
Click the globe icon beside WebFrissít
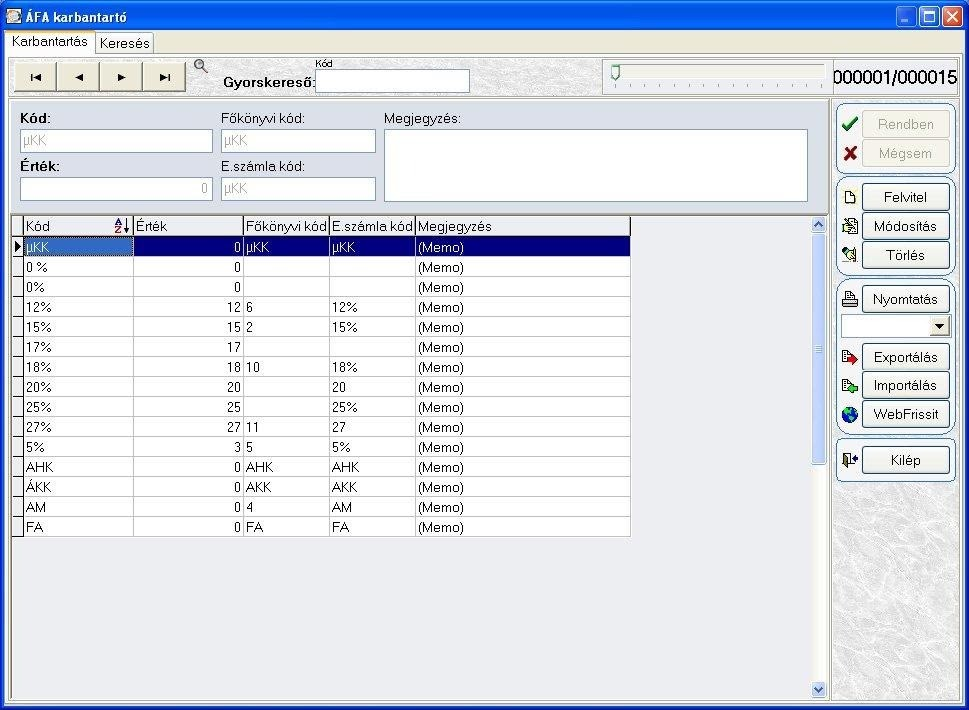850,415
